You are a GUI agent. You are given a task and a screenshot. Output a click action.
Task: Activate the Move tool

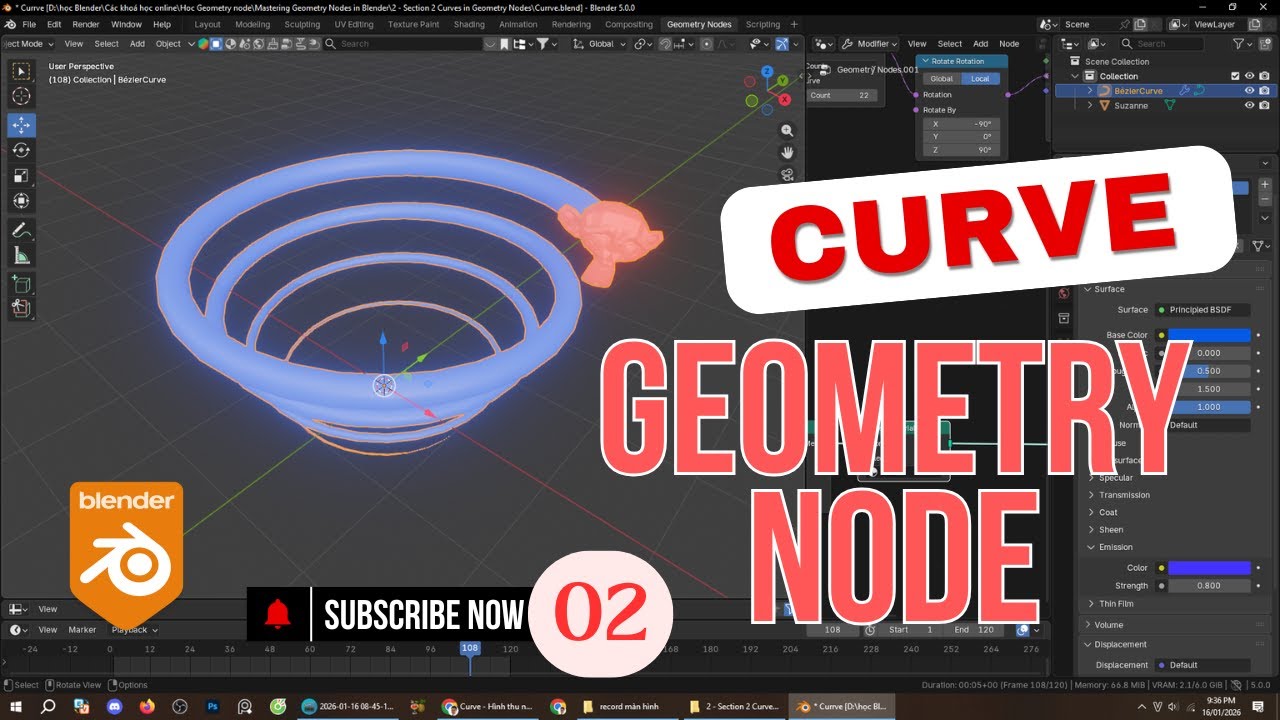coord(21,125)
